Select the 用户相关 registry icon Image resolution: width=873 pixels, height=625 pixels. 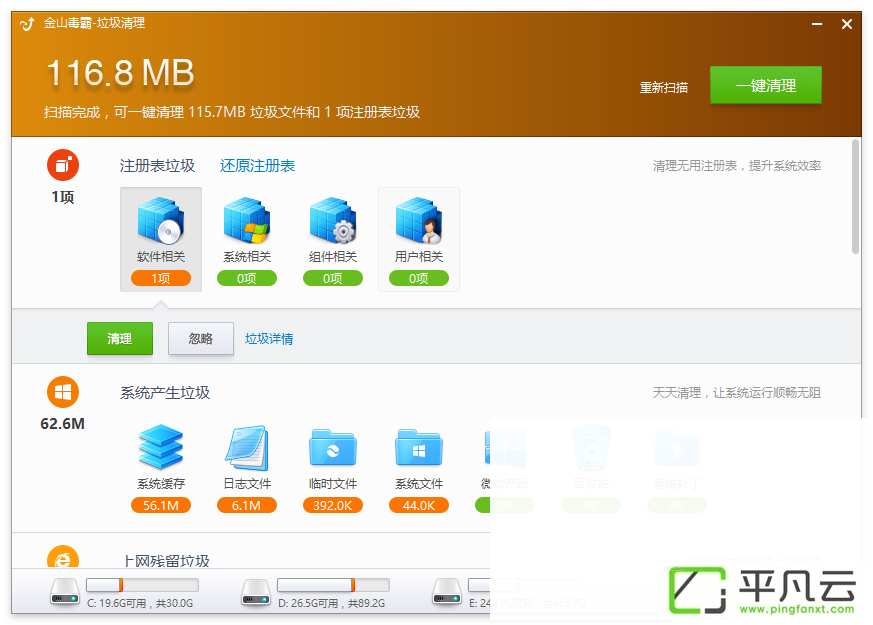(x=419, y=221)
